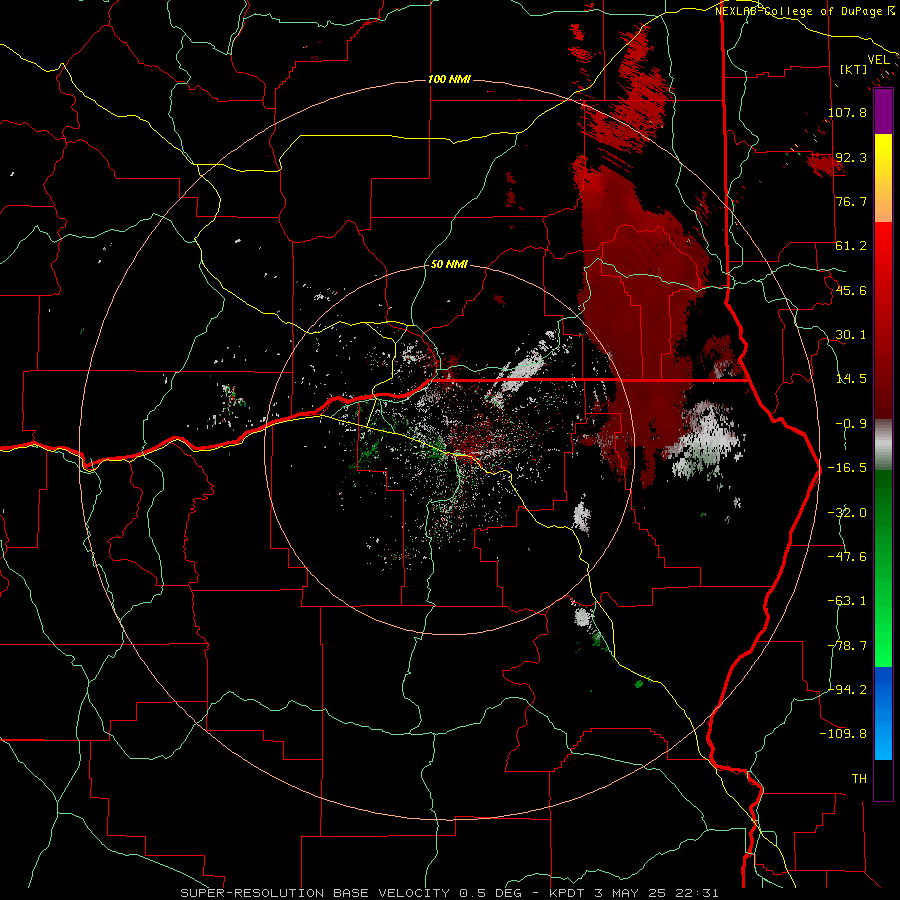Screen dimensions: 900x900
Task: Click the 14.5 velocity scale value
Action: pyautogui.click(x=851, y=379)
